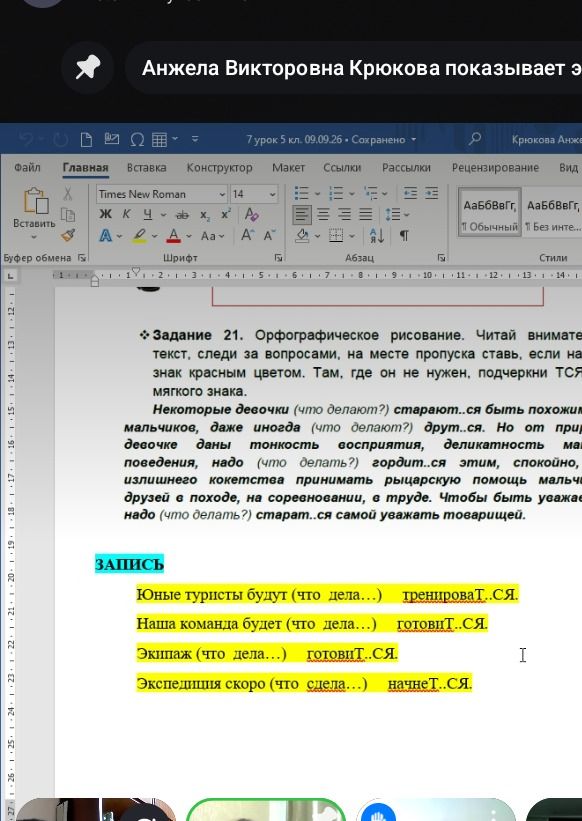Switch to the Вставка tab
Screen dimensions: 582x821
pos(147,168)
